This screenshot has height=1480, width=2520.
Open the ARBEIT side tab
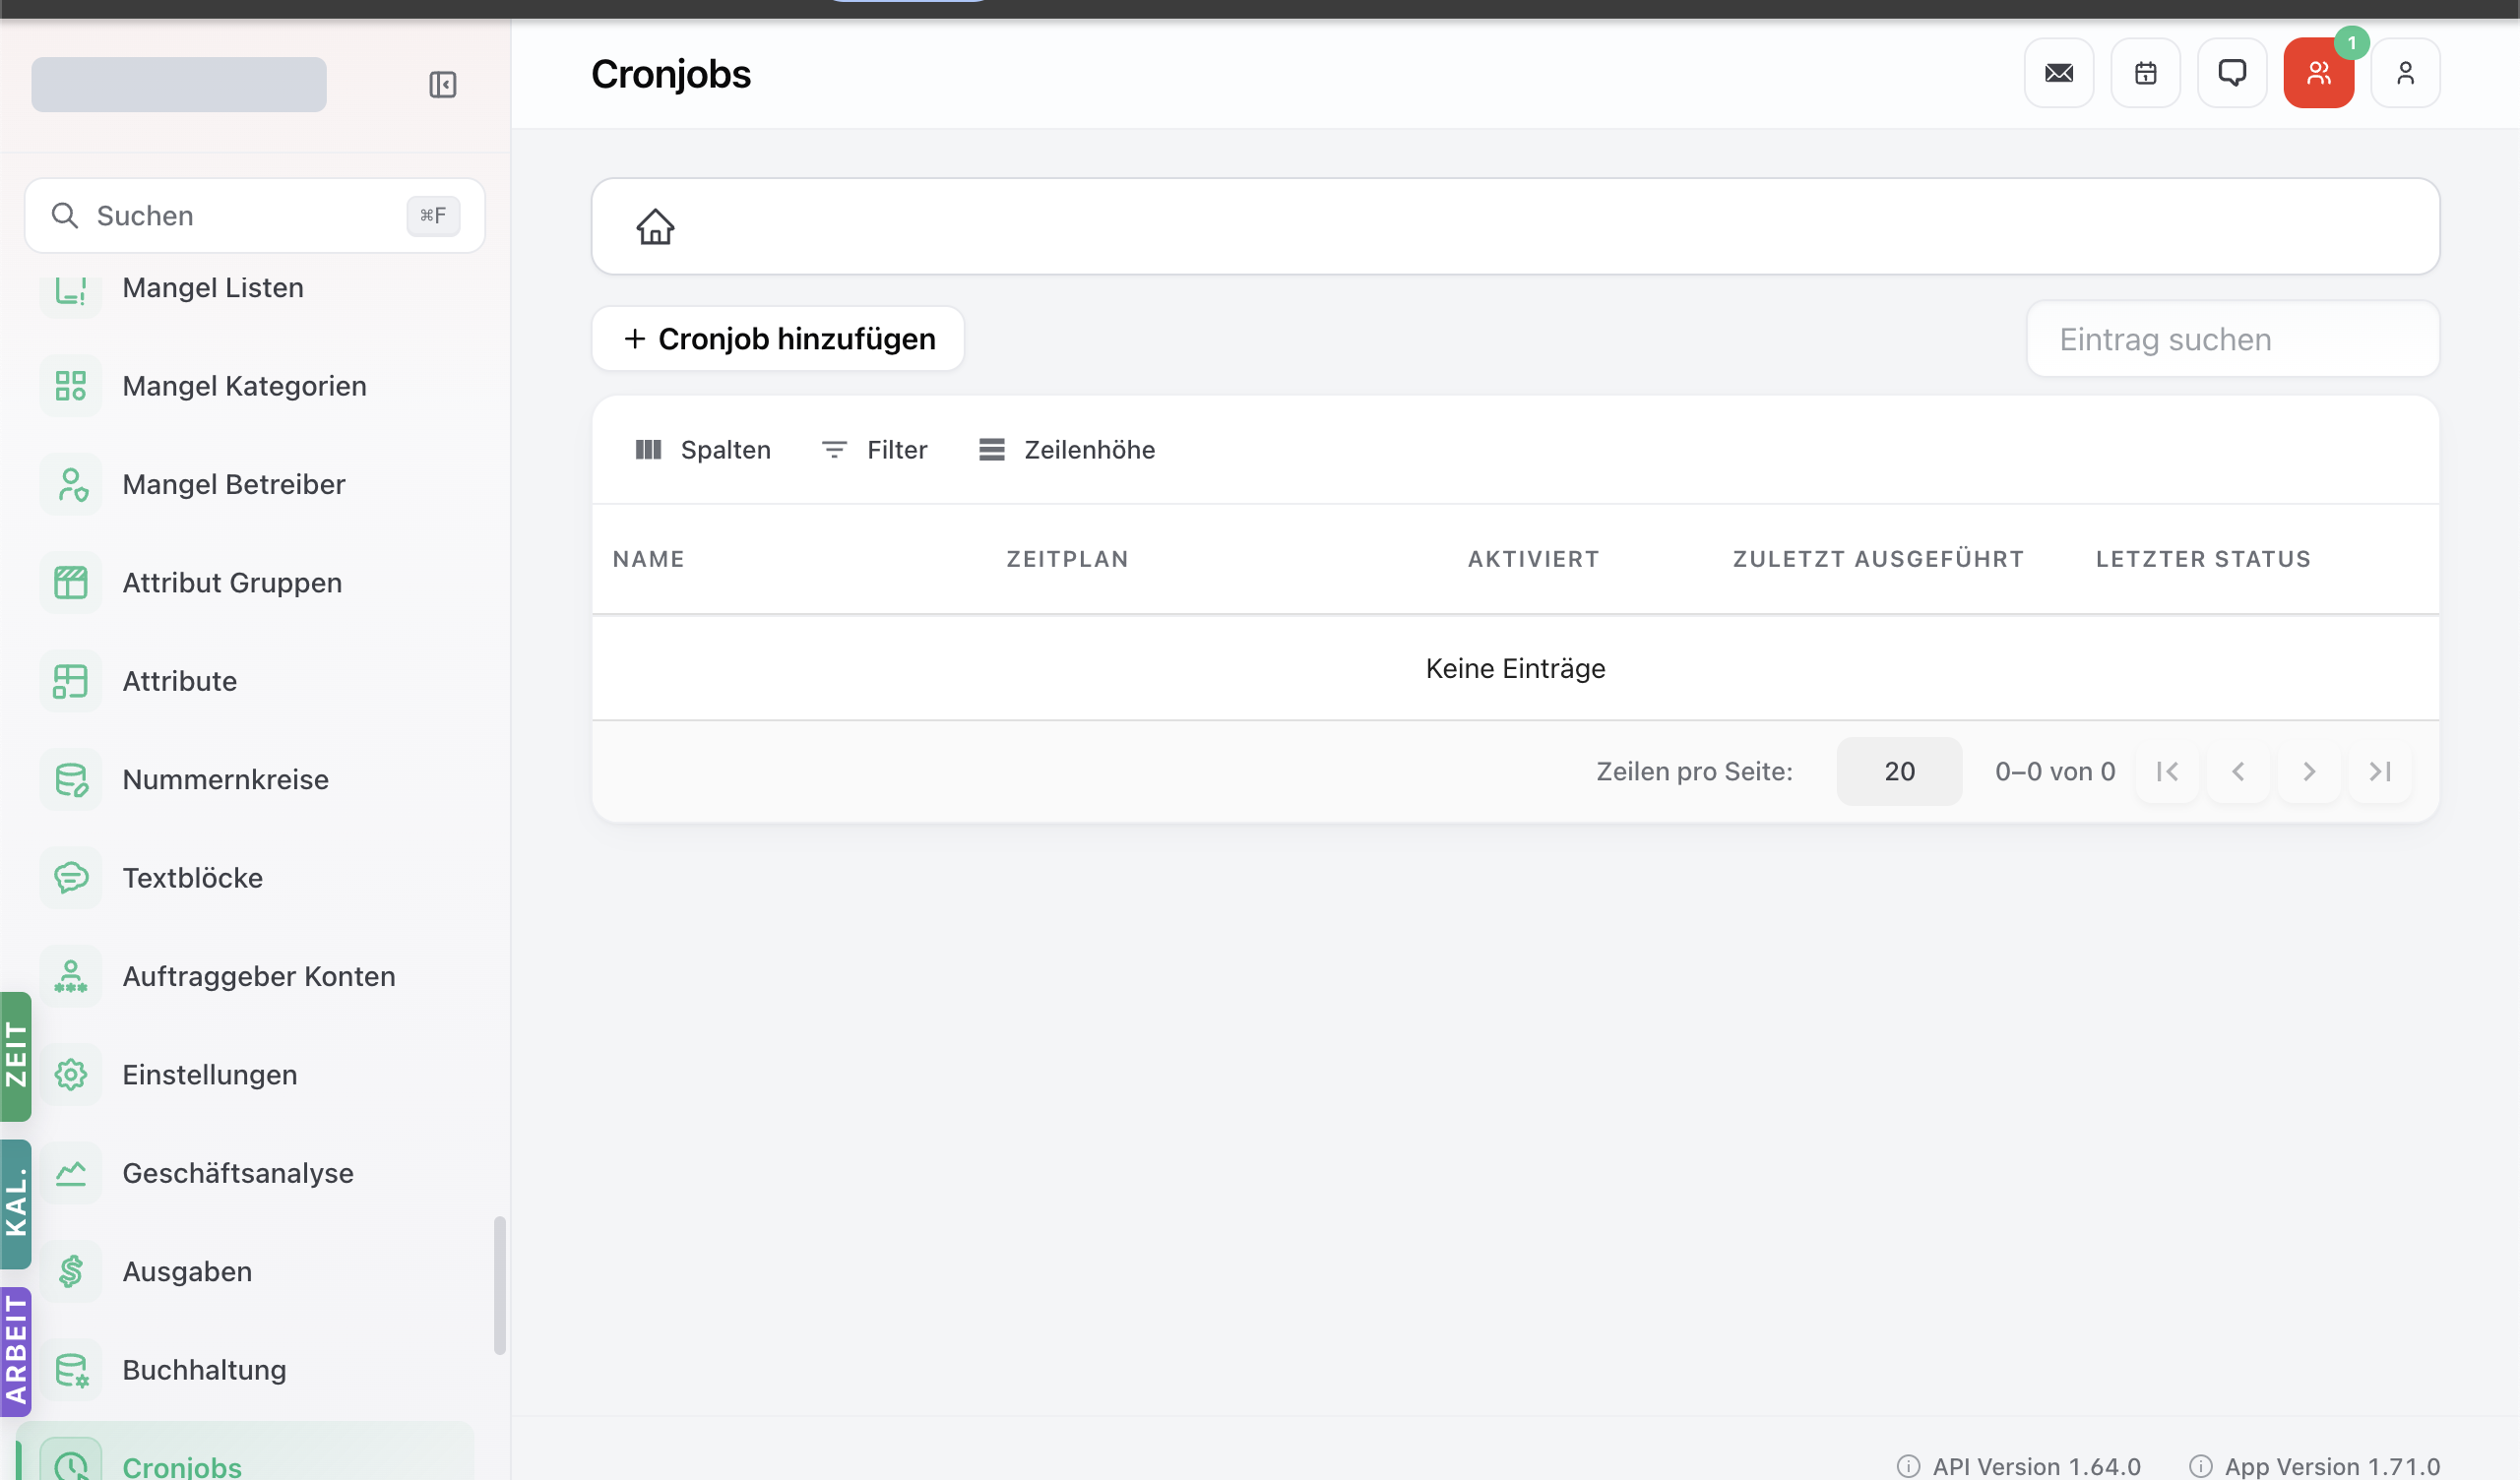click(x=16, y=1352)
